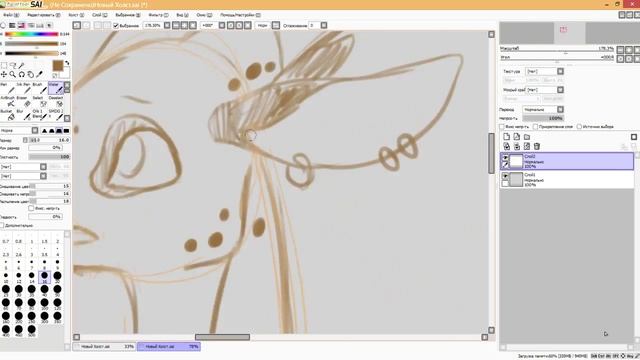Select brush size 20 preset
The width and height of the screenshot is (640, 360).
point(58,277)
